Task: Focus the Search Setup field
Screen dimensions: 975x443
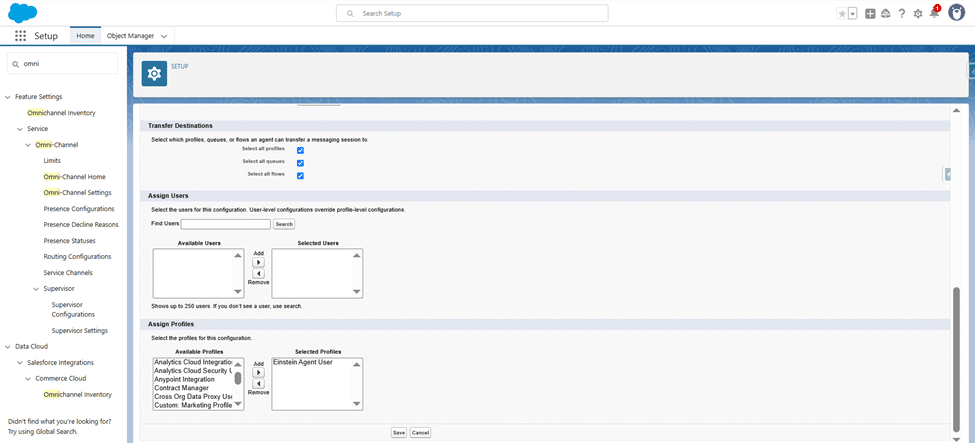Action: (473, 13)
